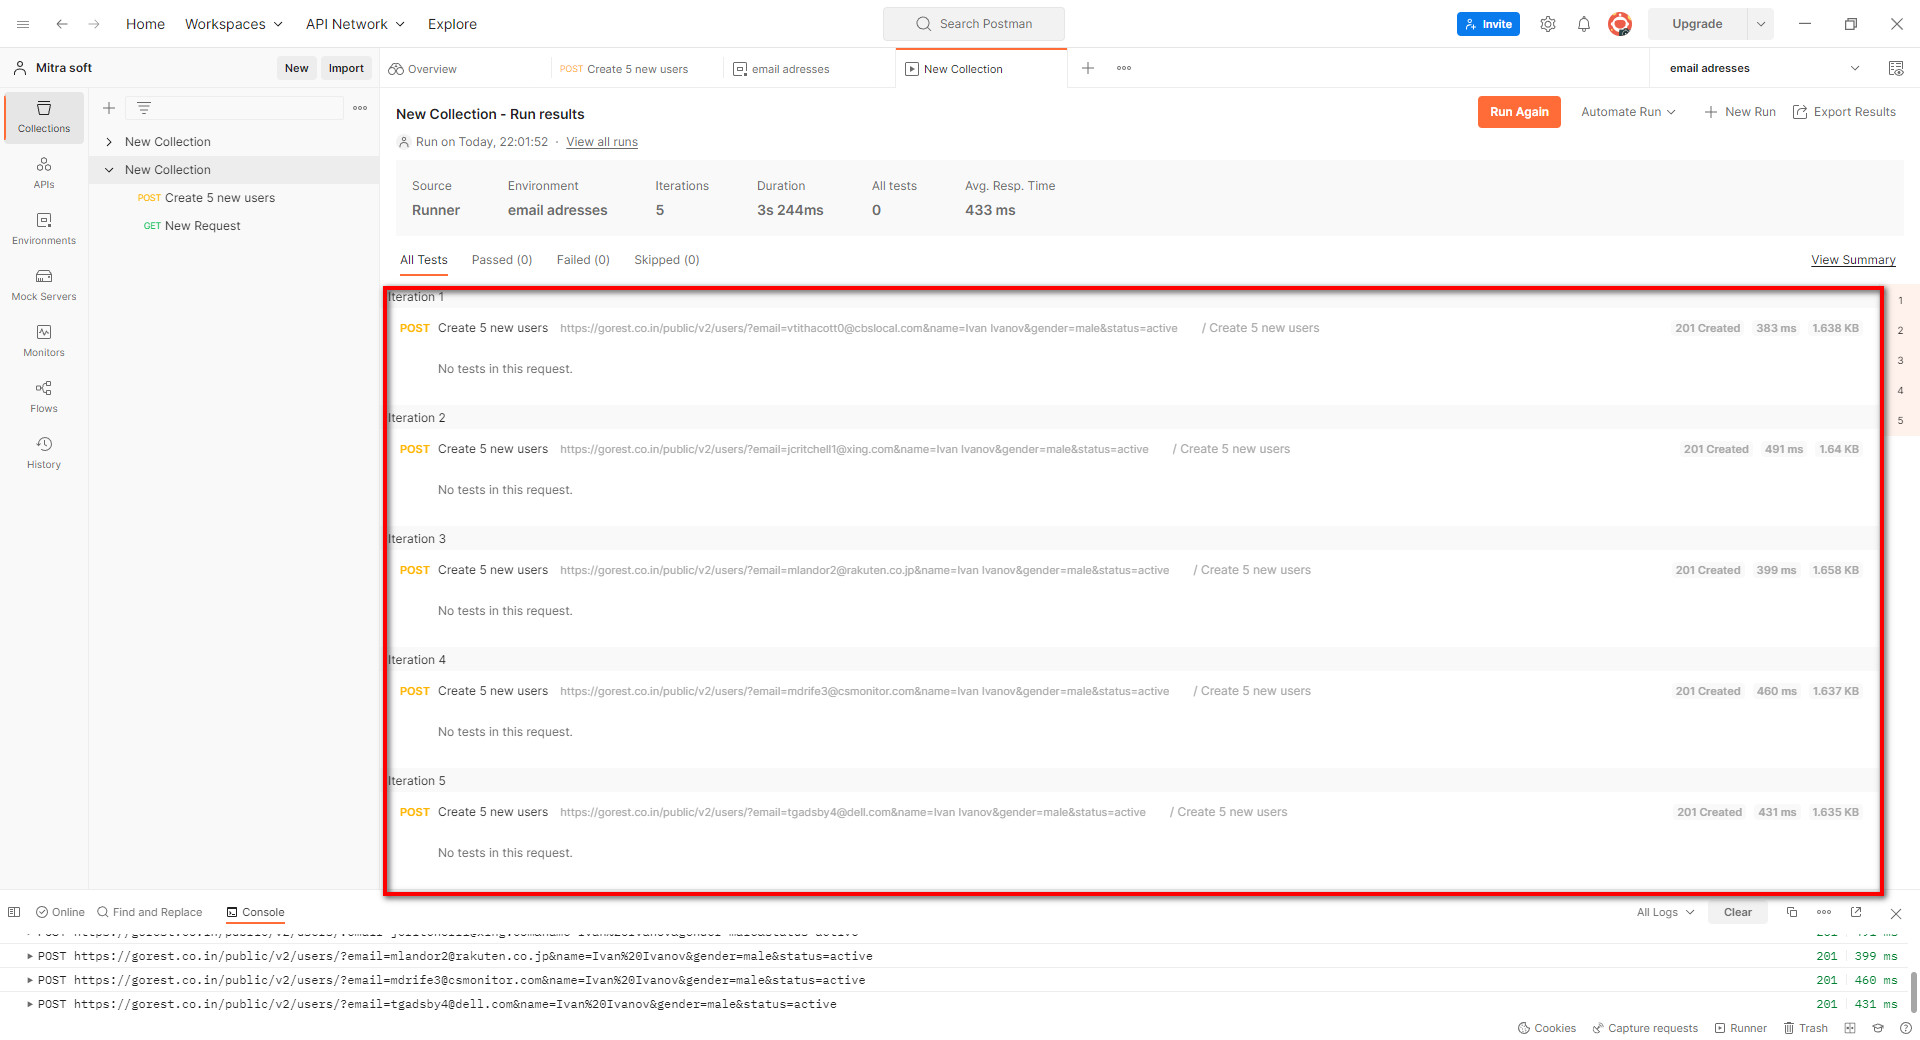Expand the collapsed New Collection tree item
This screenshot has width=1920, height=1040.
click(109, 142)
